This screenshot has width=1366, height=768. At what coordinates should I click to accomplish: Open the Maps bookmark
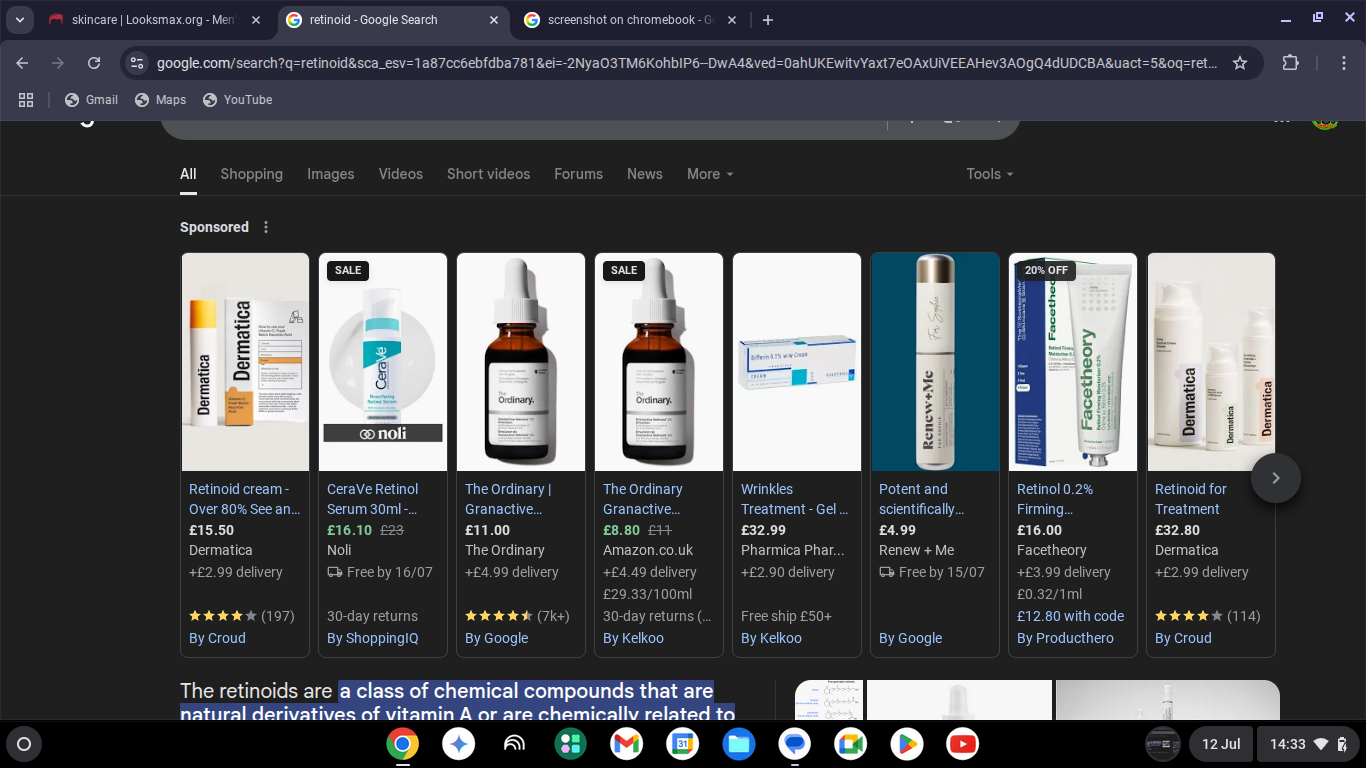click(160, 100)
